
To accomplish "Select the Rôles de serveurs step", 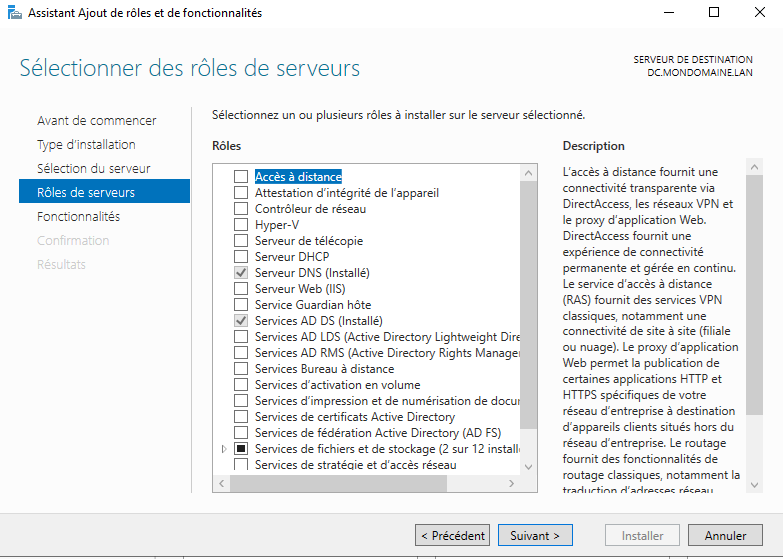I will pos(104,191).
